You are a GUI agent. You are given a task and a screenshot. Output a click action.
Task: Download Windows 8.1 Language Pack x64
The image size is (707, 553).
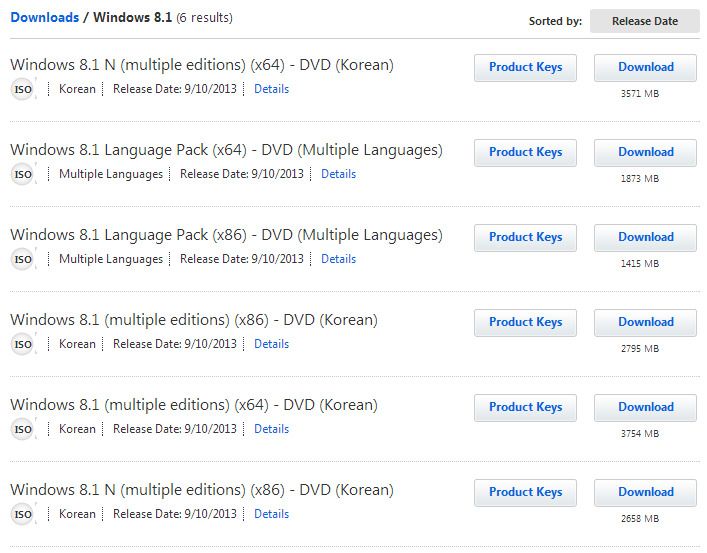coord(645,152)
